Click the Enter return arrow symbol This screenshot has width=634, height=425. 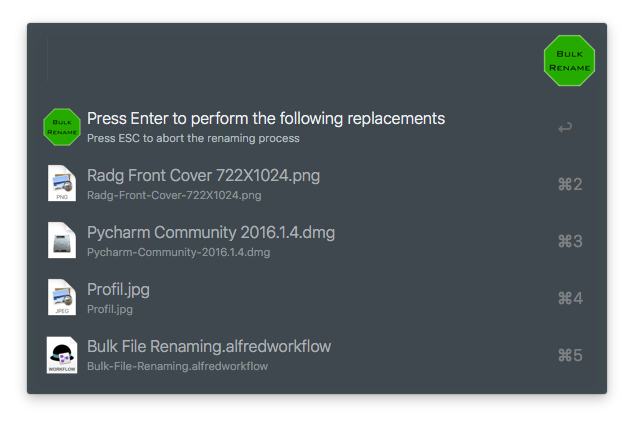pyautogui.click(x=565, y=127)
